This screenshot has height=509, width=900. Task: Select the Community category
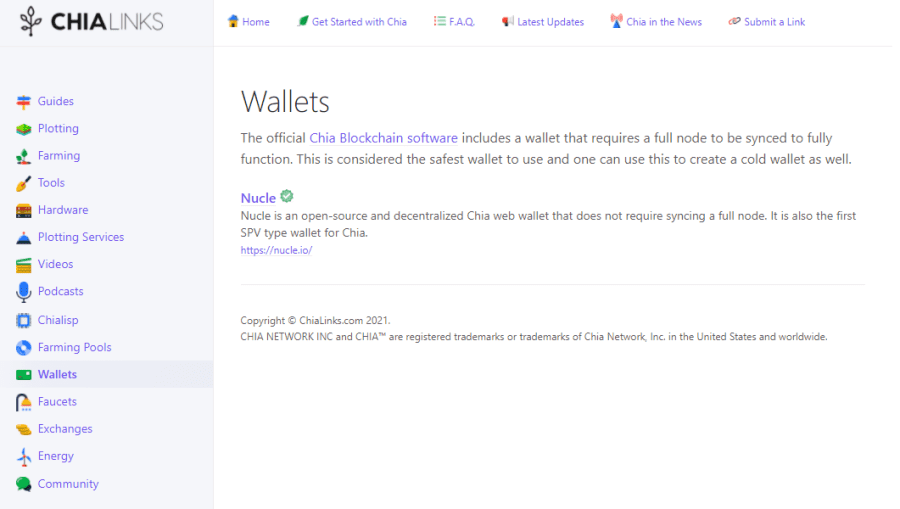pos(68,484)
